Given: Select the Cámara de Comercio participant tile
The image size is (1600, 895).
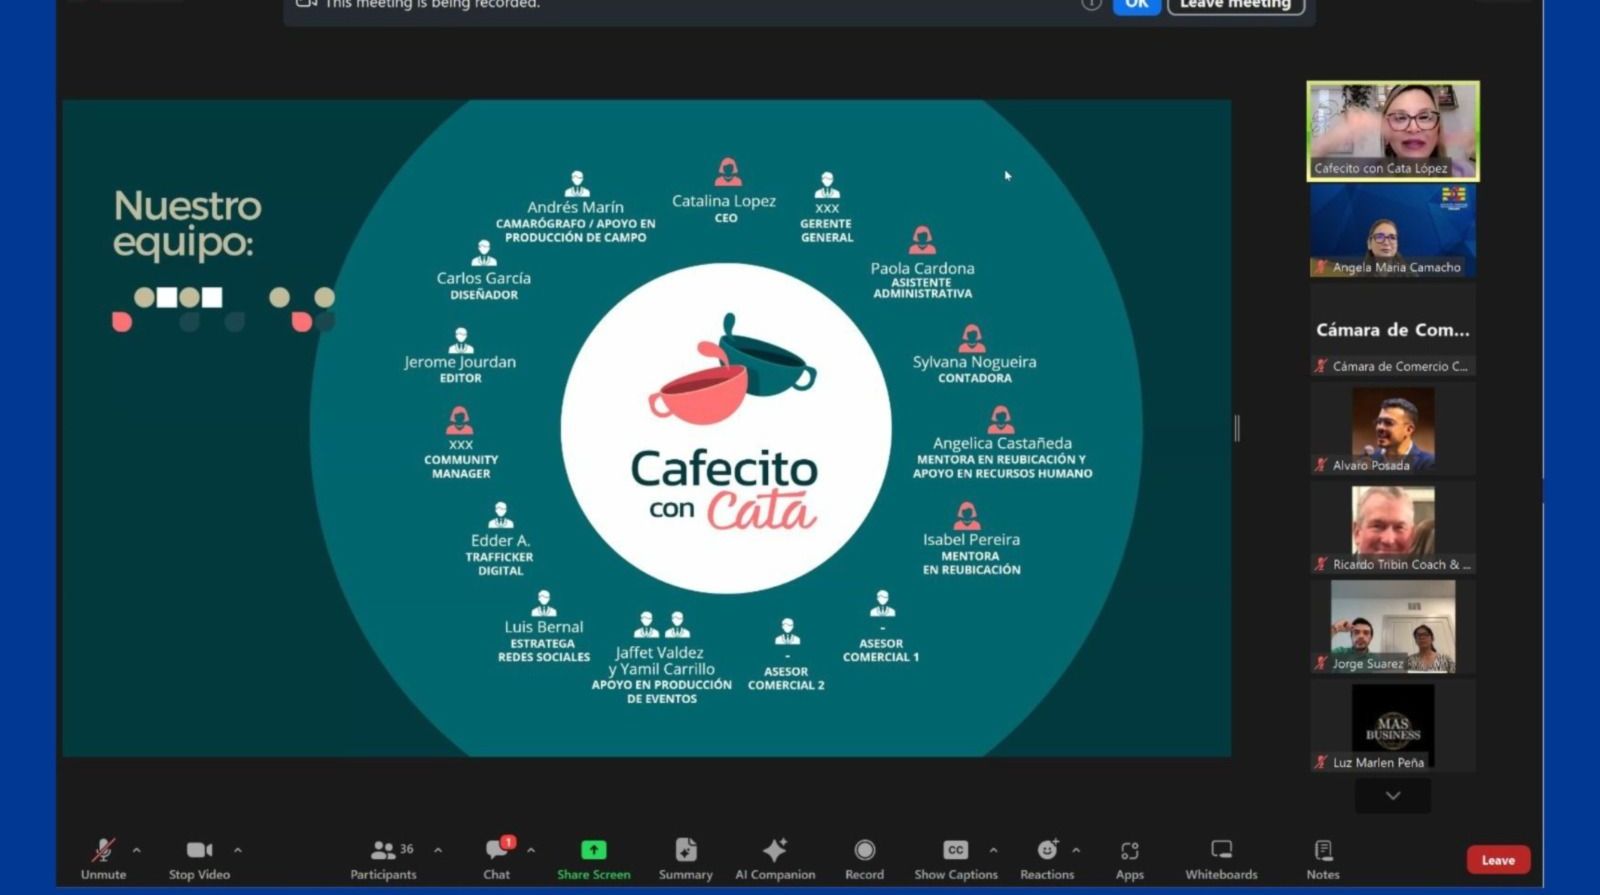Looking at the screenshot, I should tap(1393, 330).
